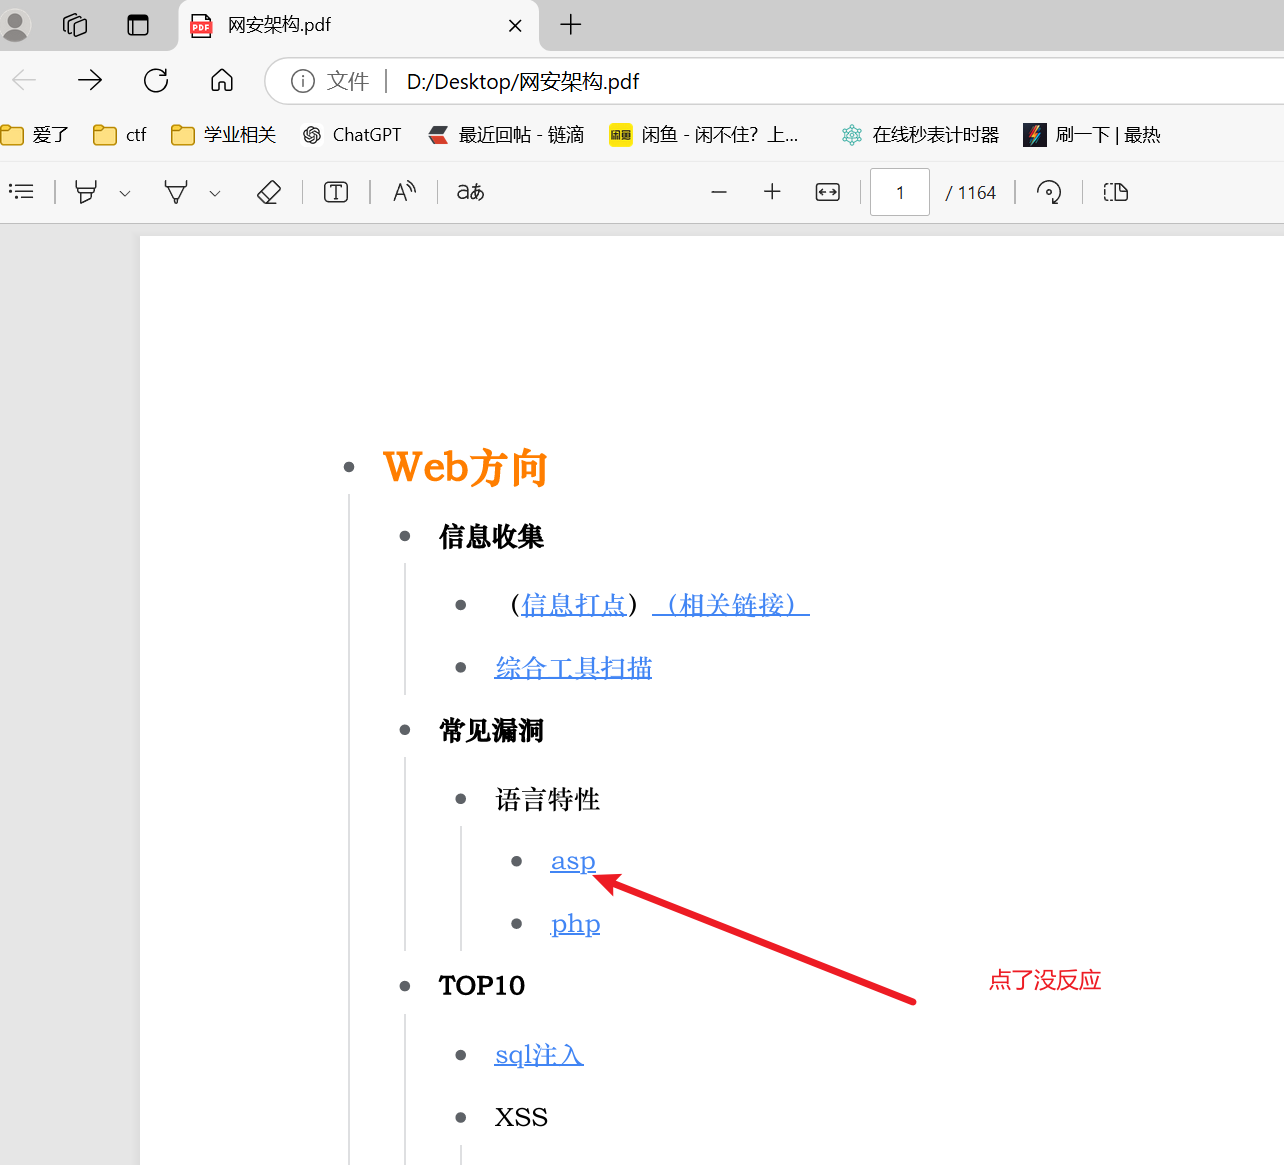Open the PDF table of contents sidebar
Viewport: 1284px width, 1165px height.
21,192
